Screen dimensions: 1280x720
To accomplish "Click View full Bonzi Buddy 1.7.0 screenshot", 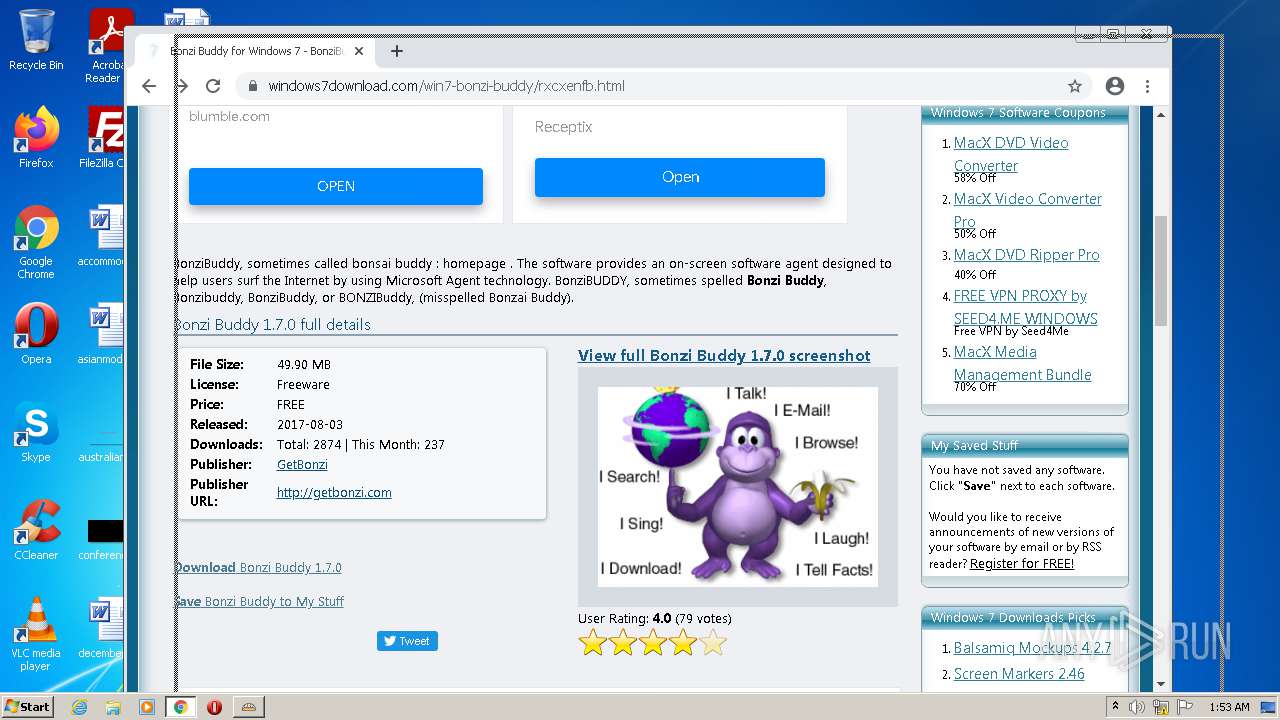I will tap(724, 356).
